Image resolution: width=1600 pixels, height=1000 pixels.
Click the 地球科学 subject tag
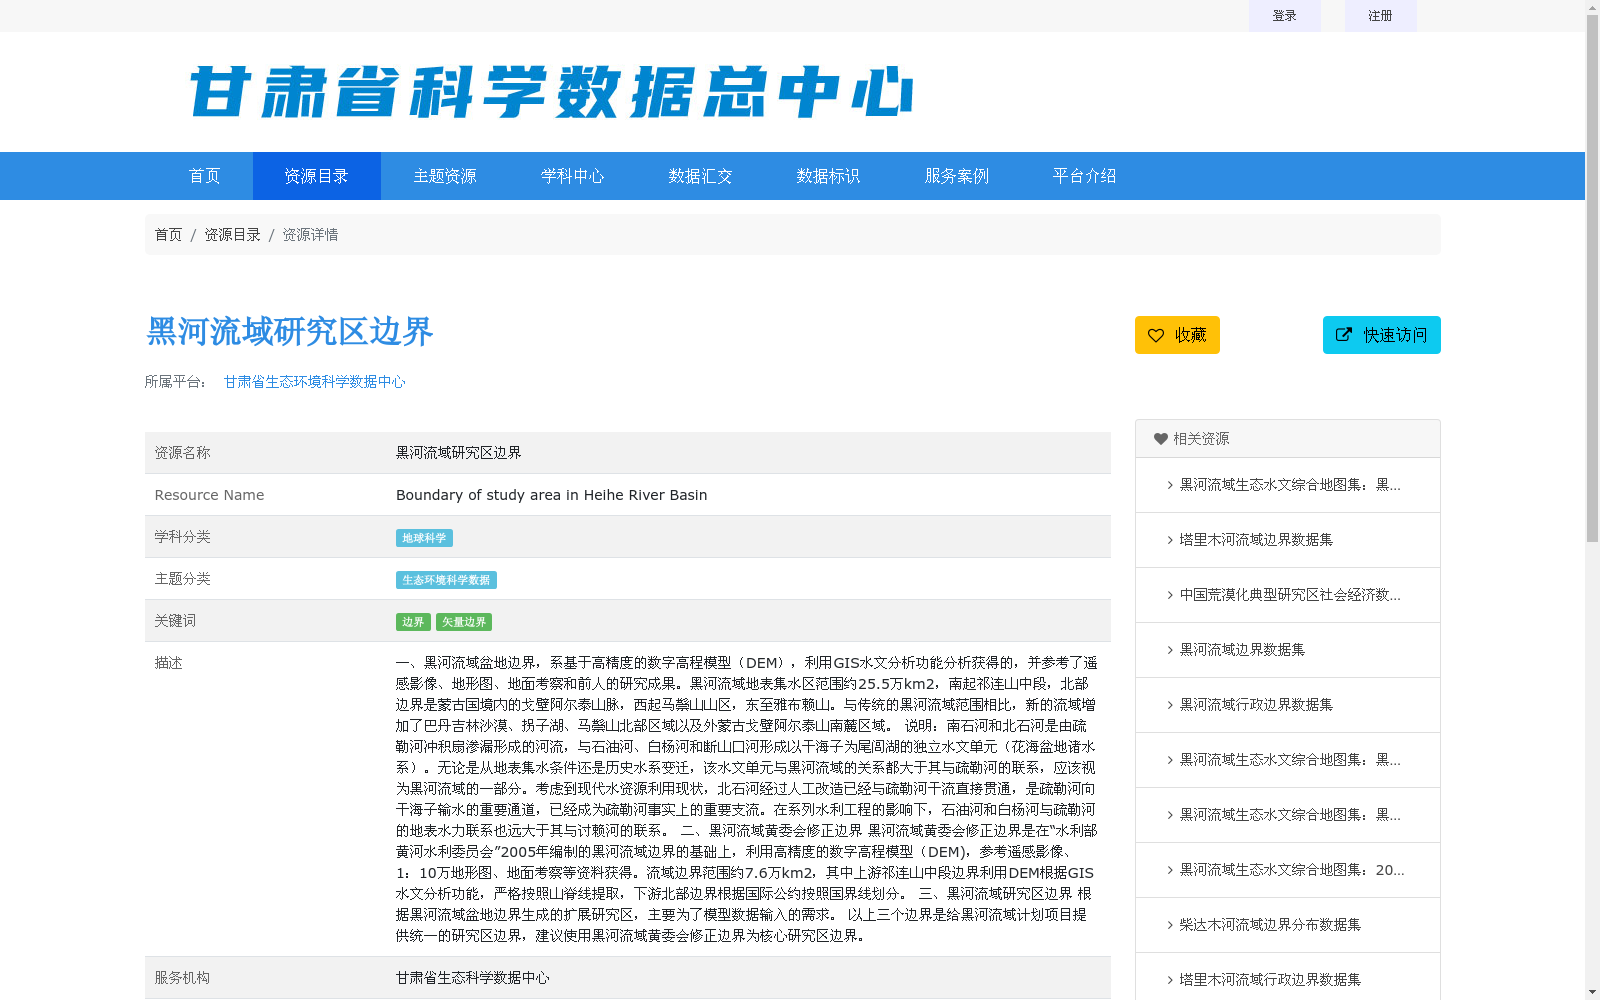pyautogui.click(x=424, y=538)
